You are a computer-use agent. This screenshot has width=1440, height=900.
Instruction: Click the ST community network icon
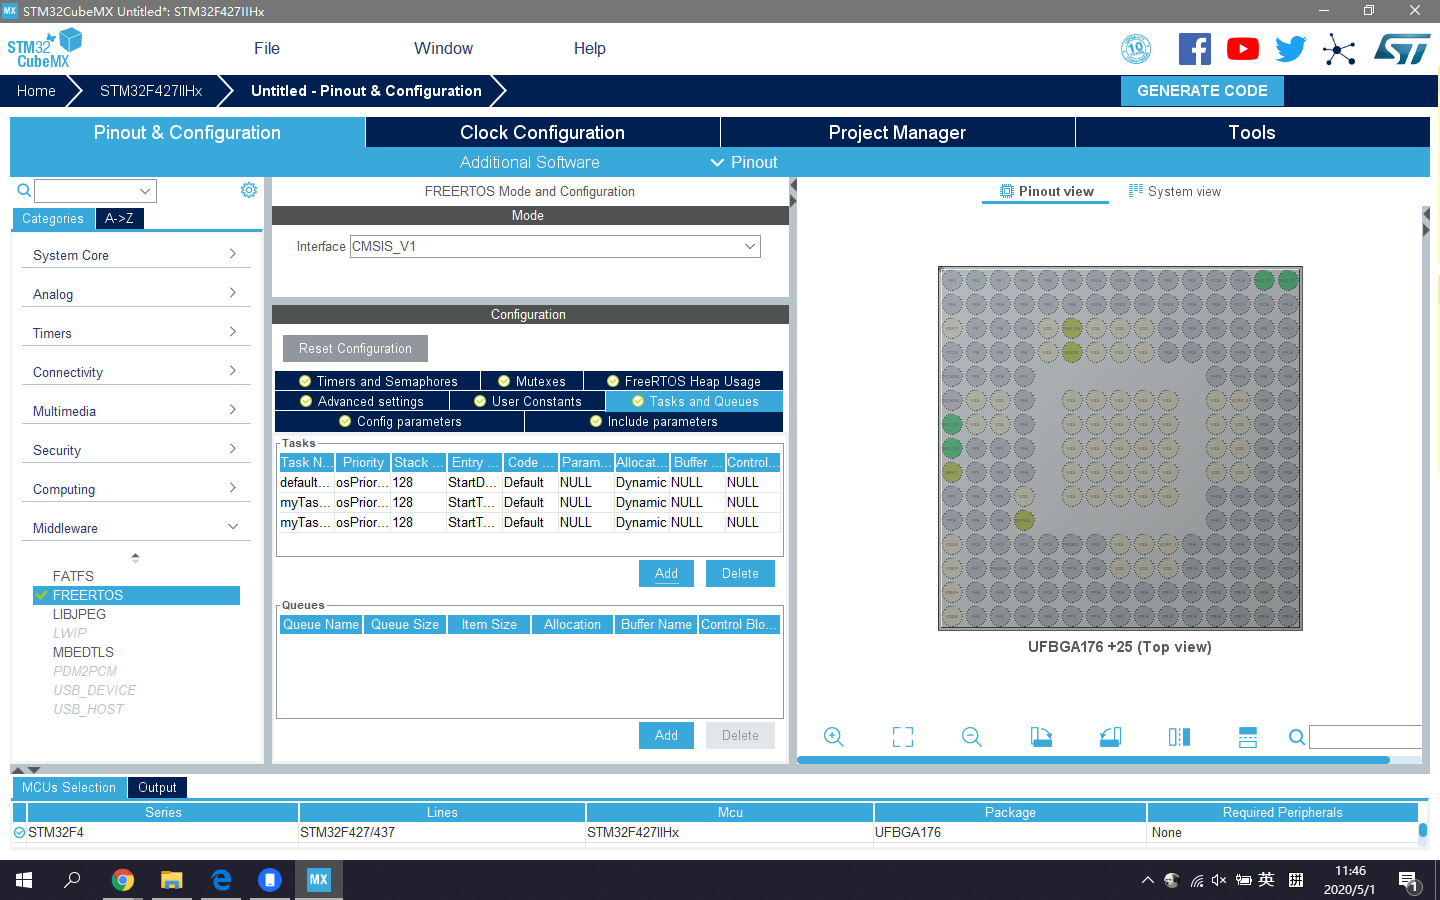1339,49
